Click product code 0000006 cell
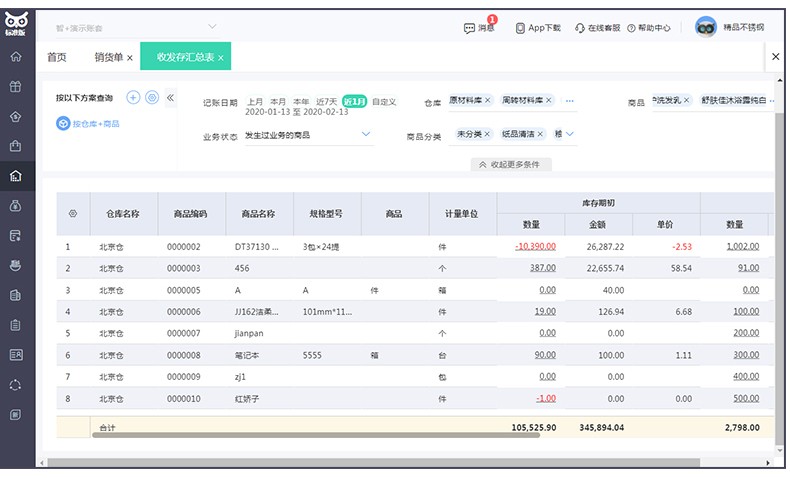 click(x=191, y=312)
